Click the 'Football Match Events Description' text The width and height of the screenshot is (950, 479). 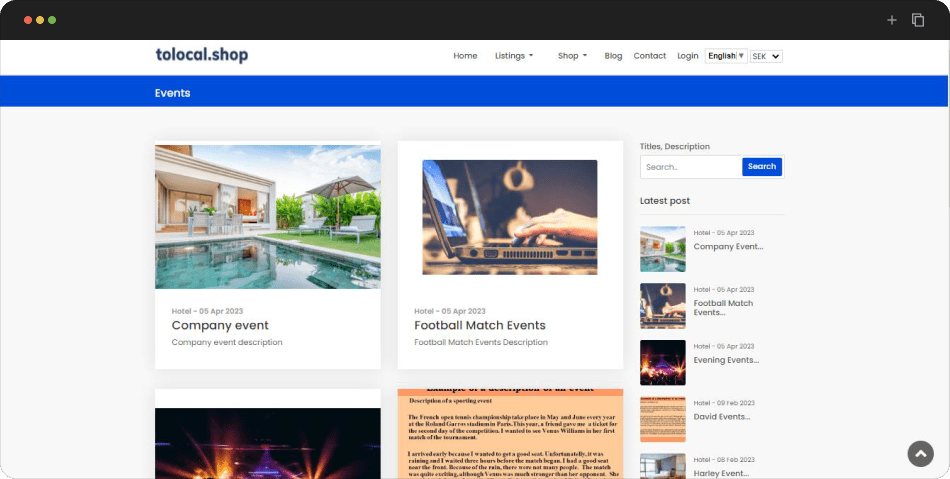click(x=480, y=342)
